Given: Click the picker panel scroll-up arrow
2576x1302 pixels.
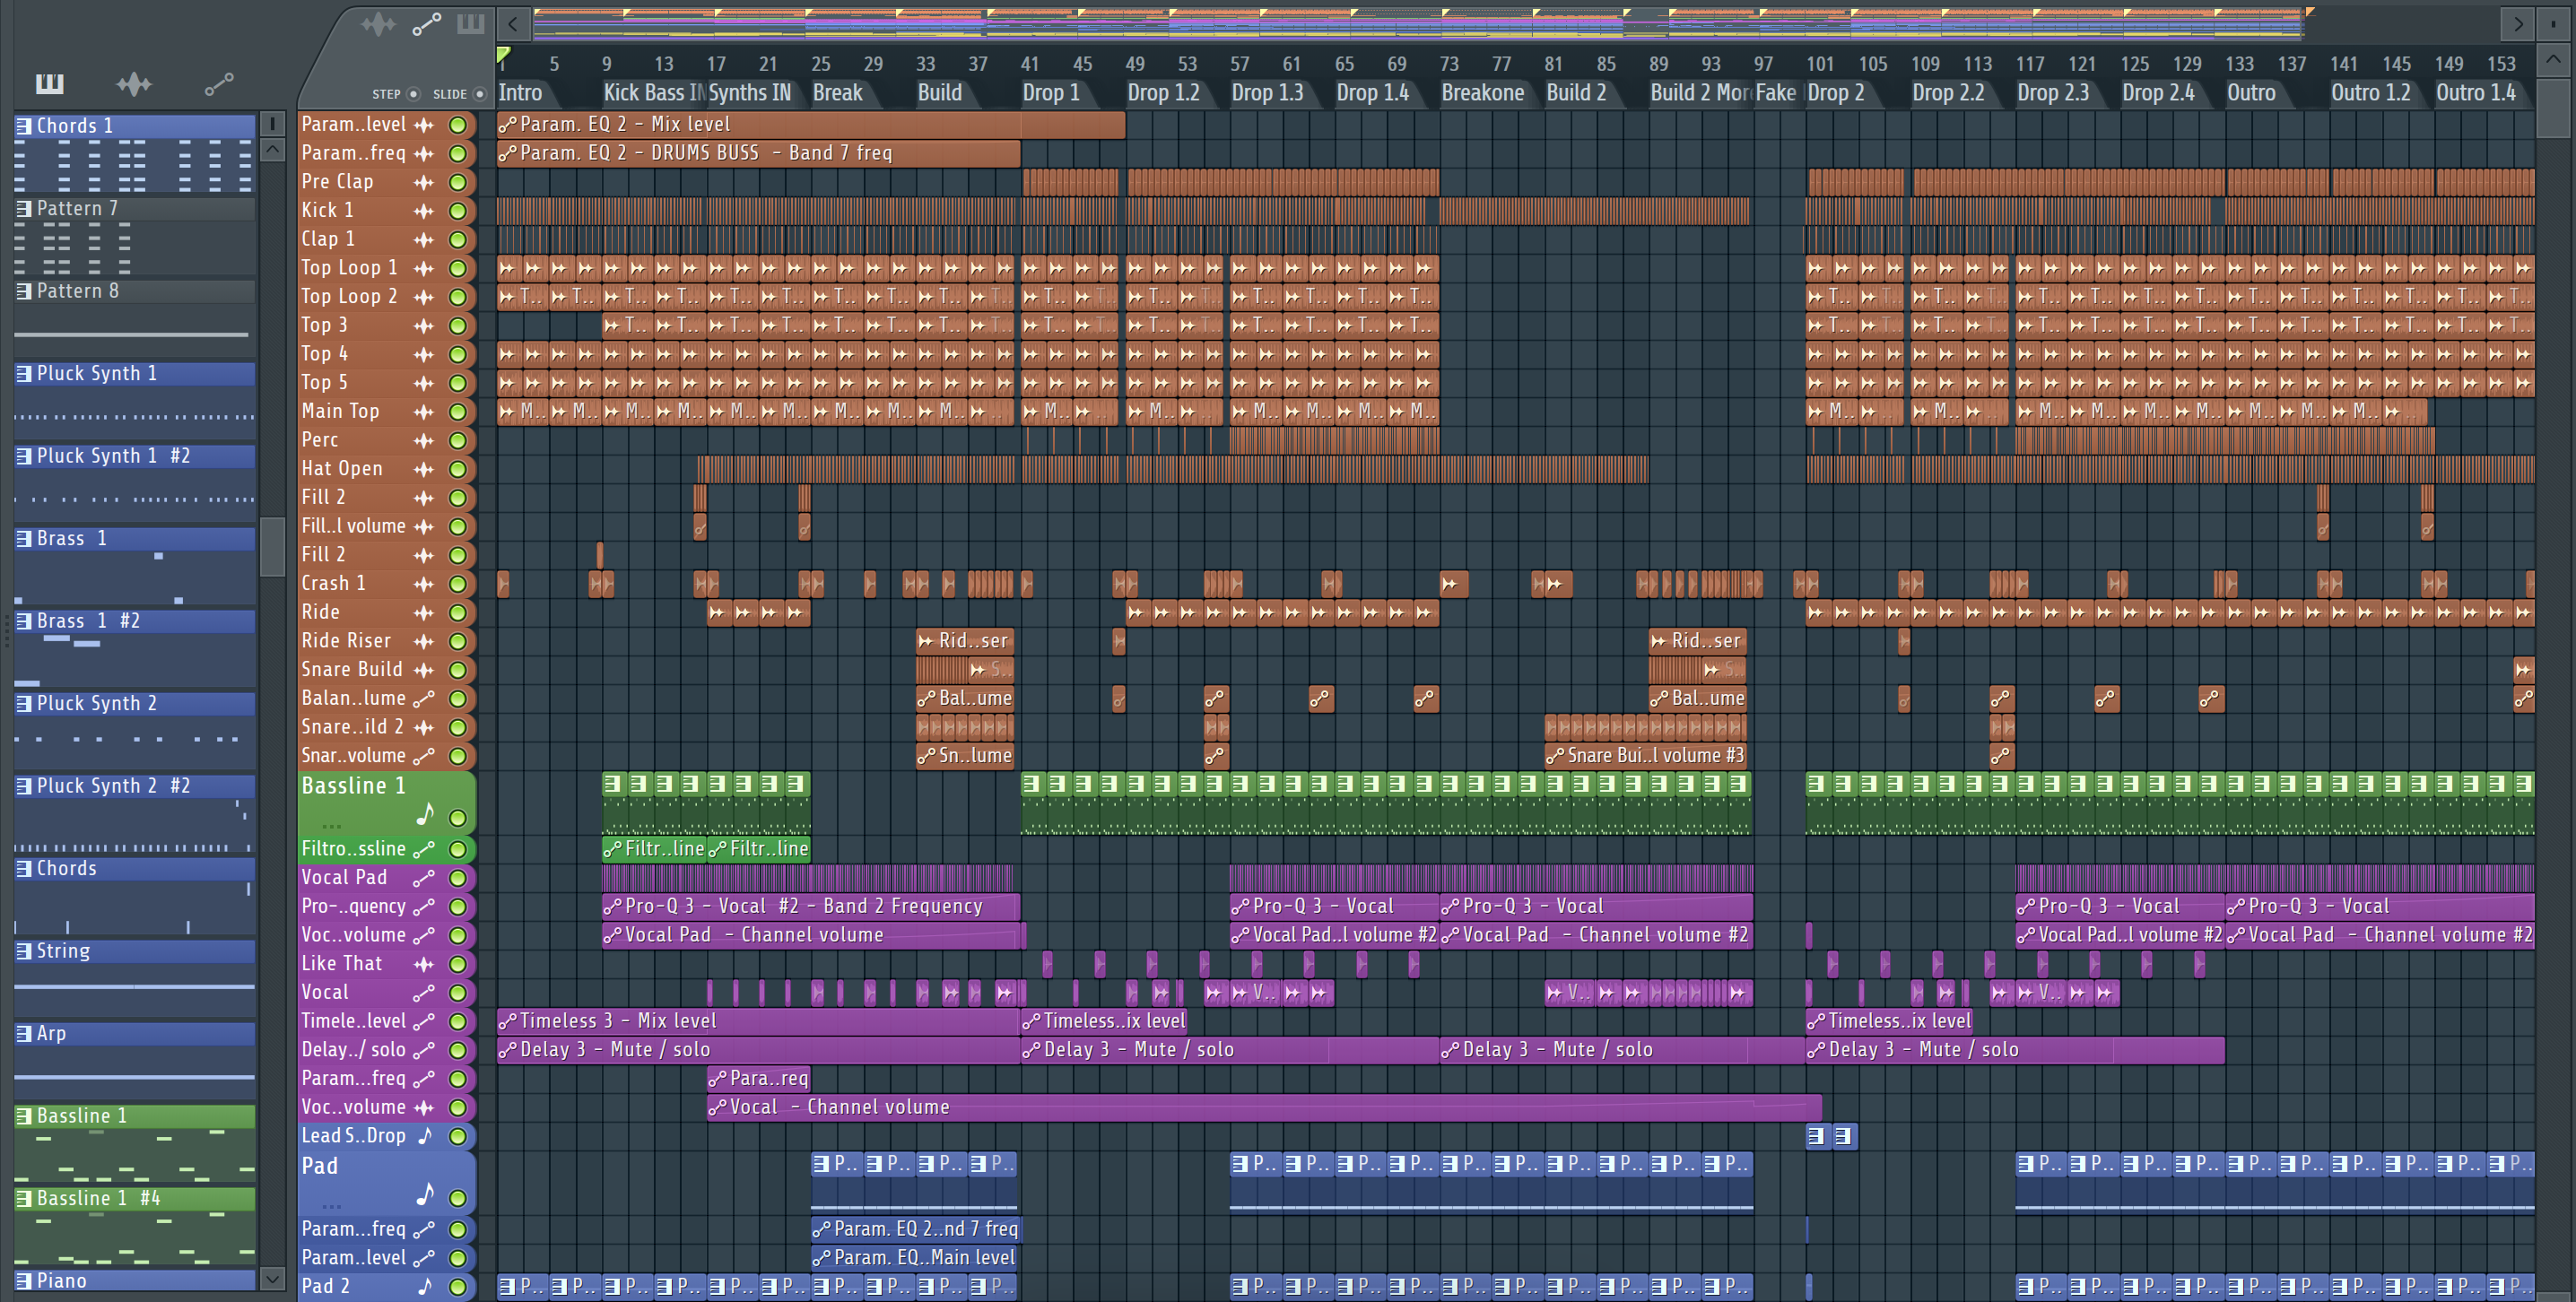Looking at the screenshot, I should point(272,150).
